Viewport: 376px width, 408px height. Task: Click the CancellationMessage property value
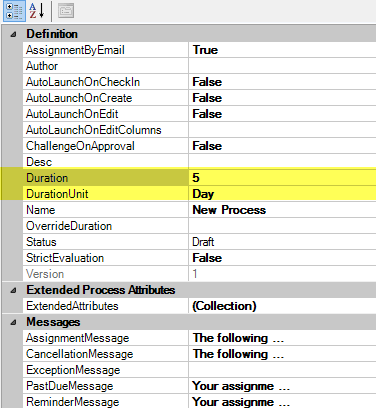tap(282, 354)
